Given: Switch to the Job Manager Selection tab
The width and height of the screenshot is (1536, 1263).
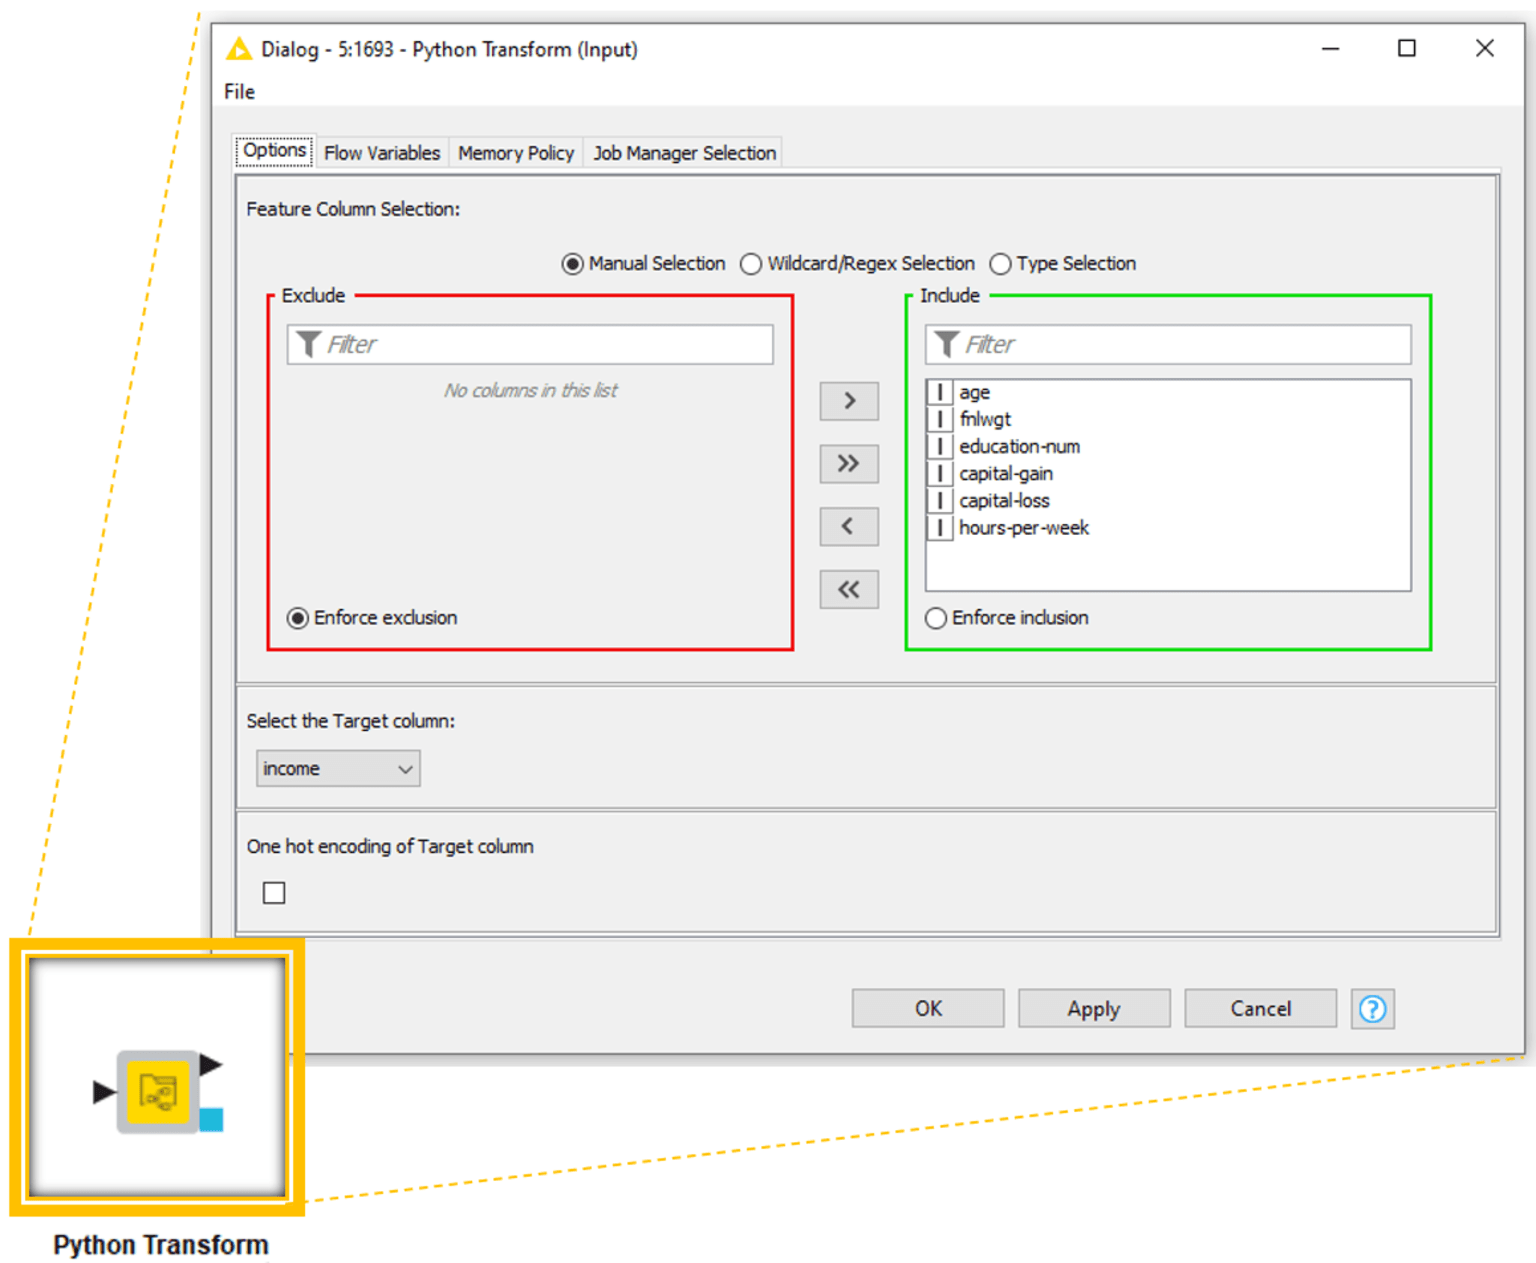Looking at the screenshot, I should click(x=684, y=153).
